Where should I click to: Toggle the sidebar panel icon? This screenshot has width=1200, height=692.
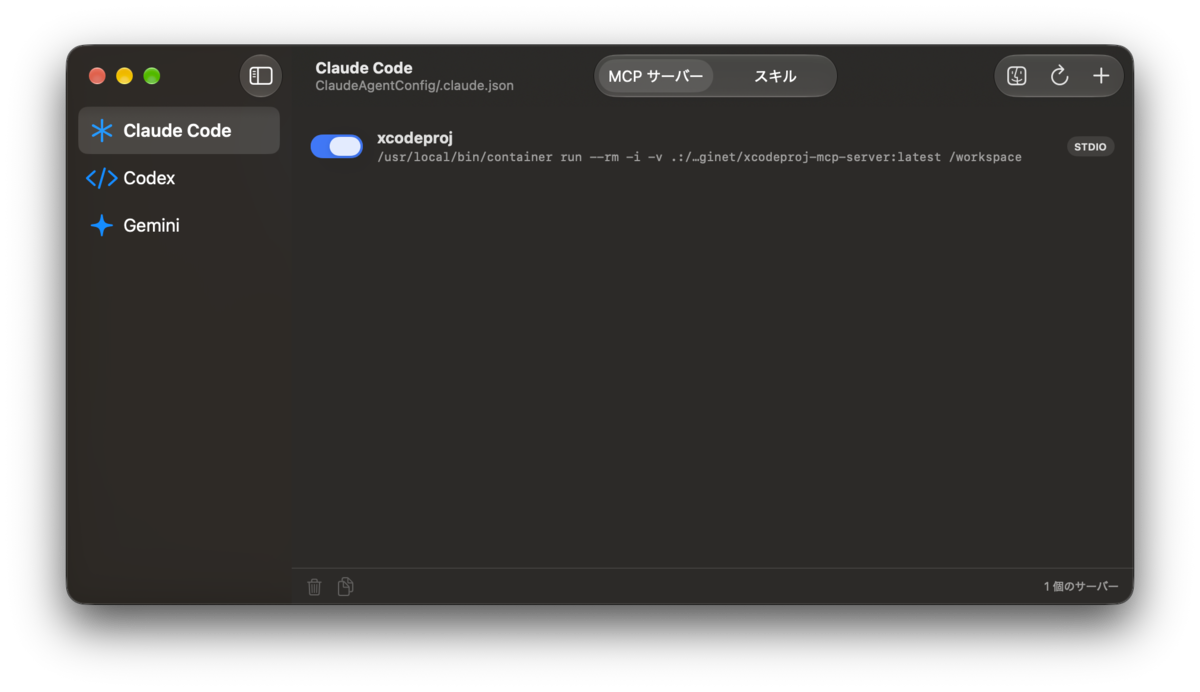pos(261,76)
